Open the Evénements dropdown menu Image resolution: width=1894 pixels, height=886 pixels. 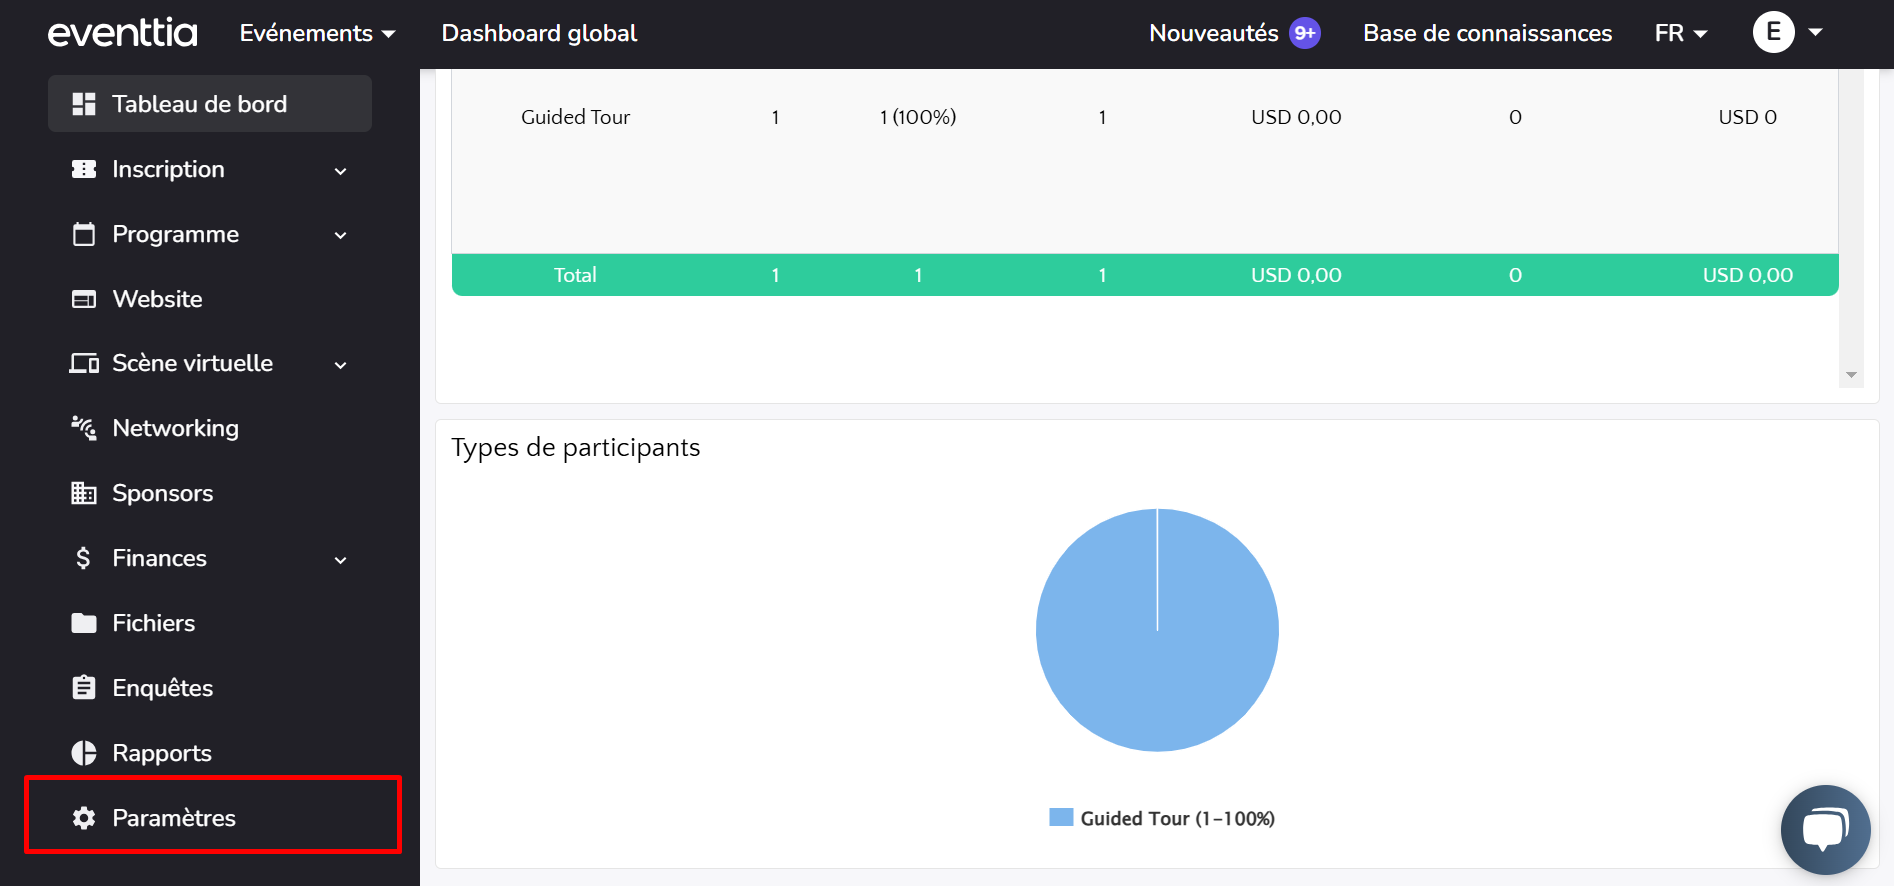(317, 33)
